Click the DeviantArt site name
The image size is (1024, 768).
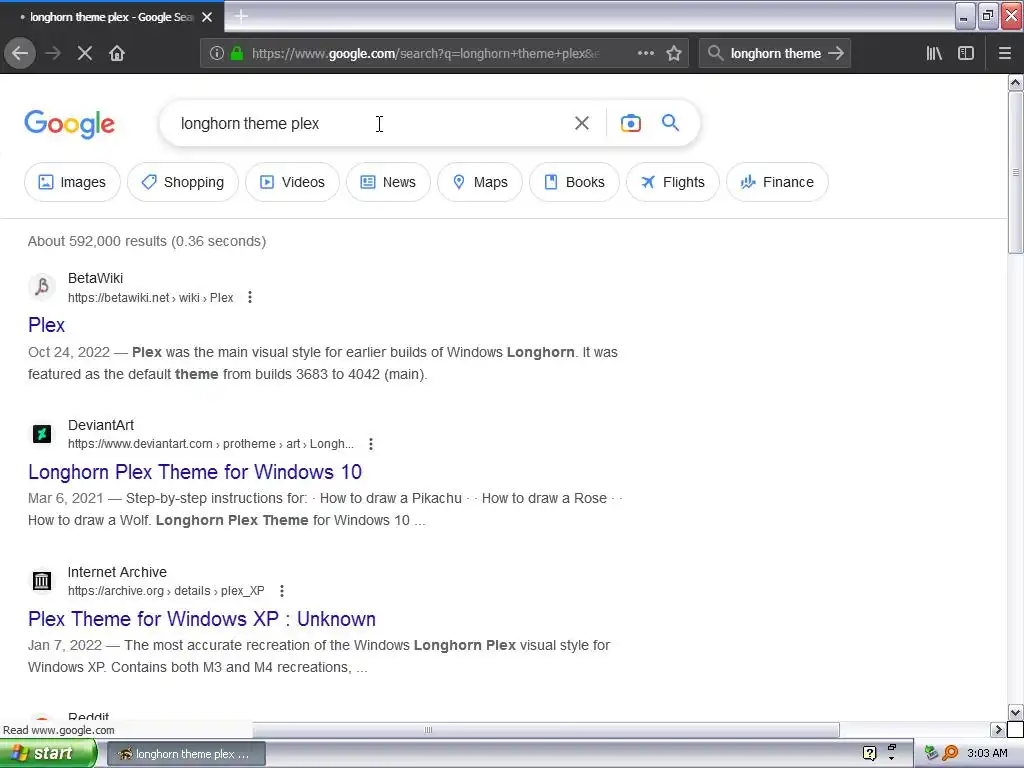click(101, 425)
